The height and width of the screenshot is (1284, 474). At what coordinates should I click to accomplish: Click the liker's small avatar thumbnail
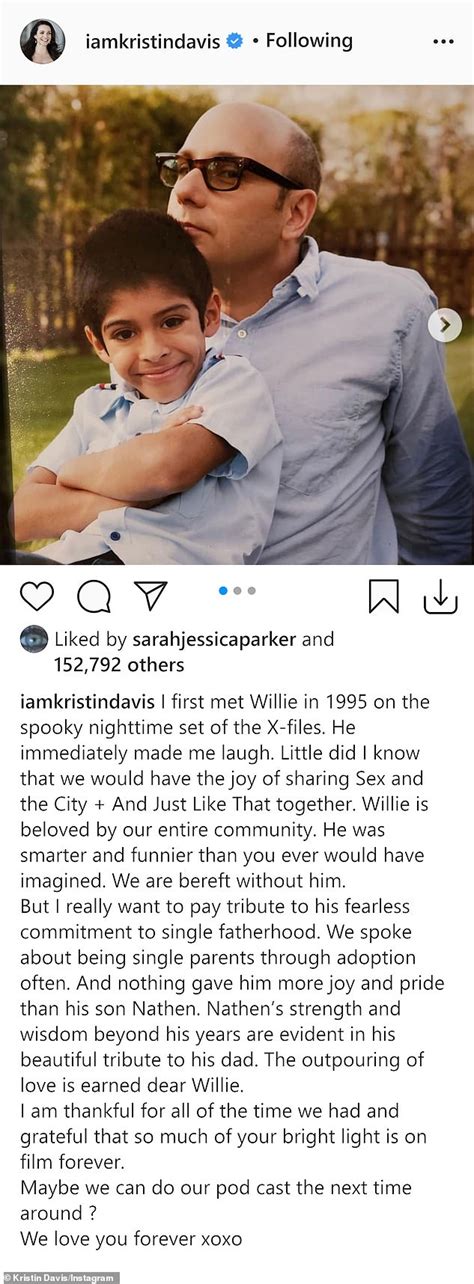point(34,639)
